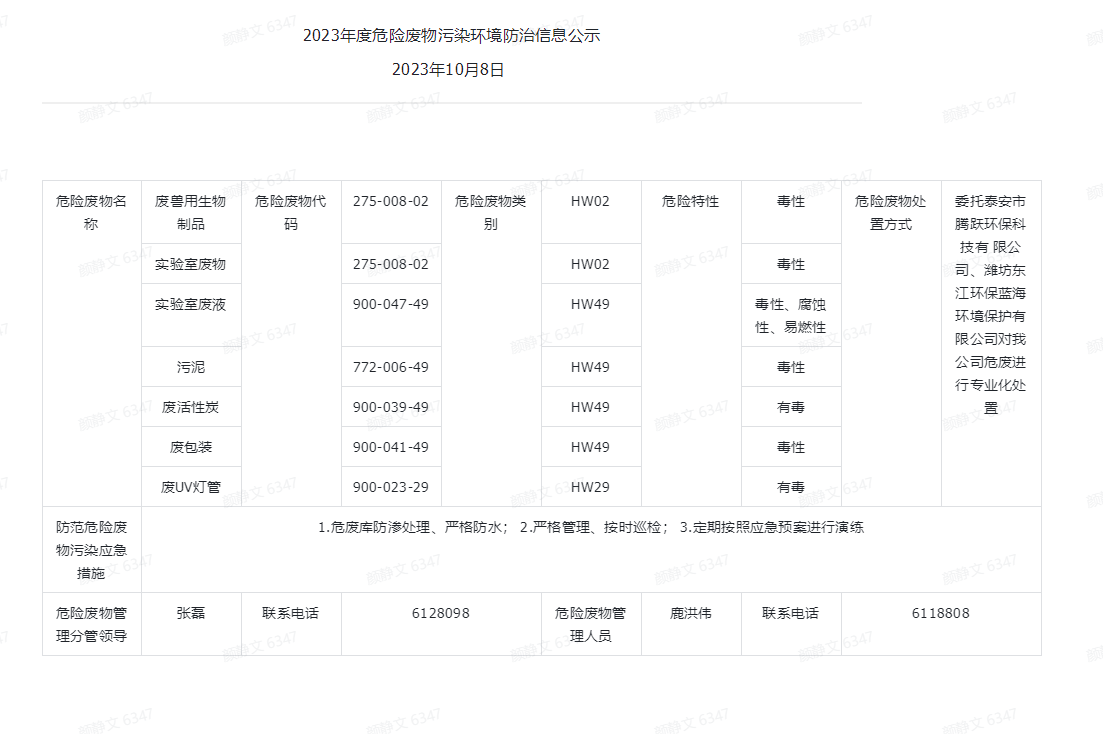Click the date 2023年10月8日

448,70
